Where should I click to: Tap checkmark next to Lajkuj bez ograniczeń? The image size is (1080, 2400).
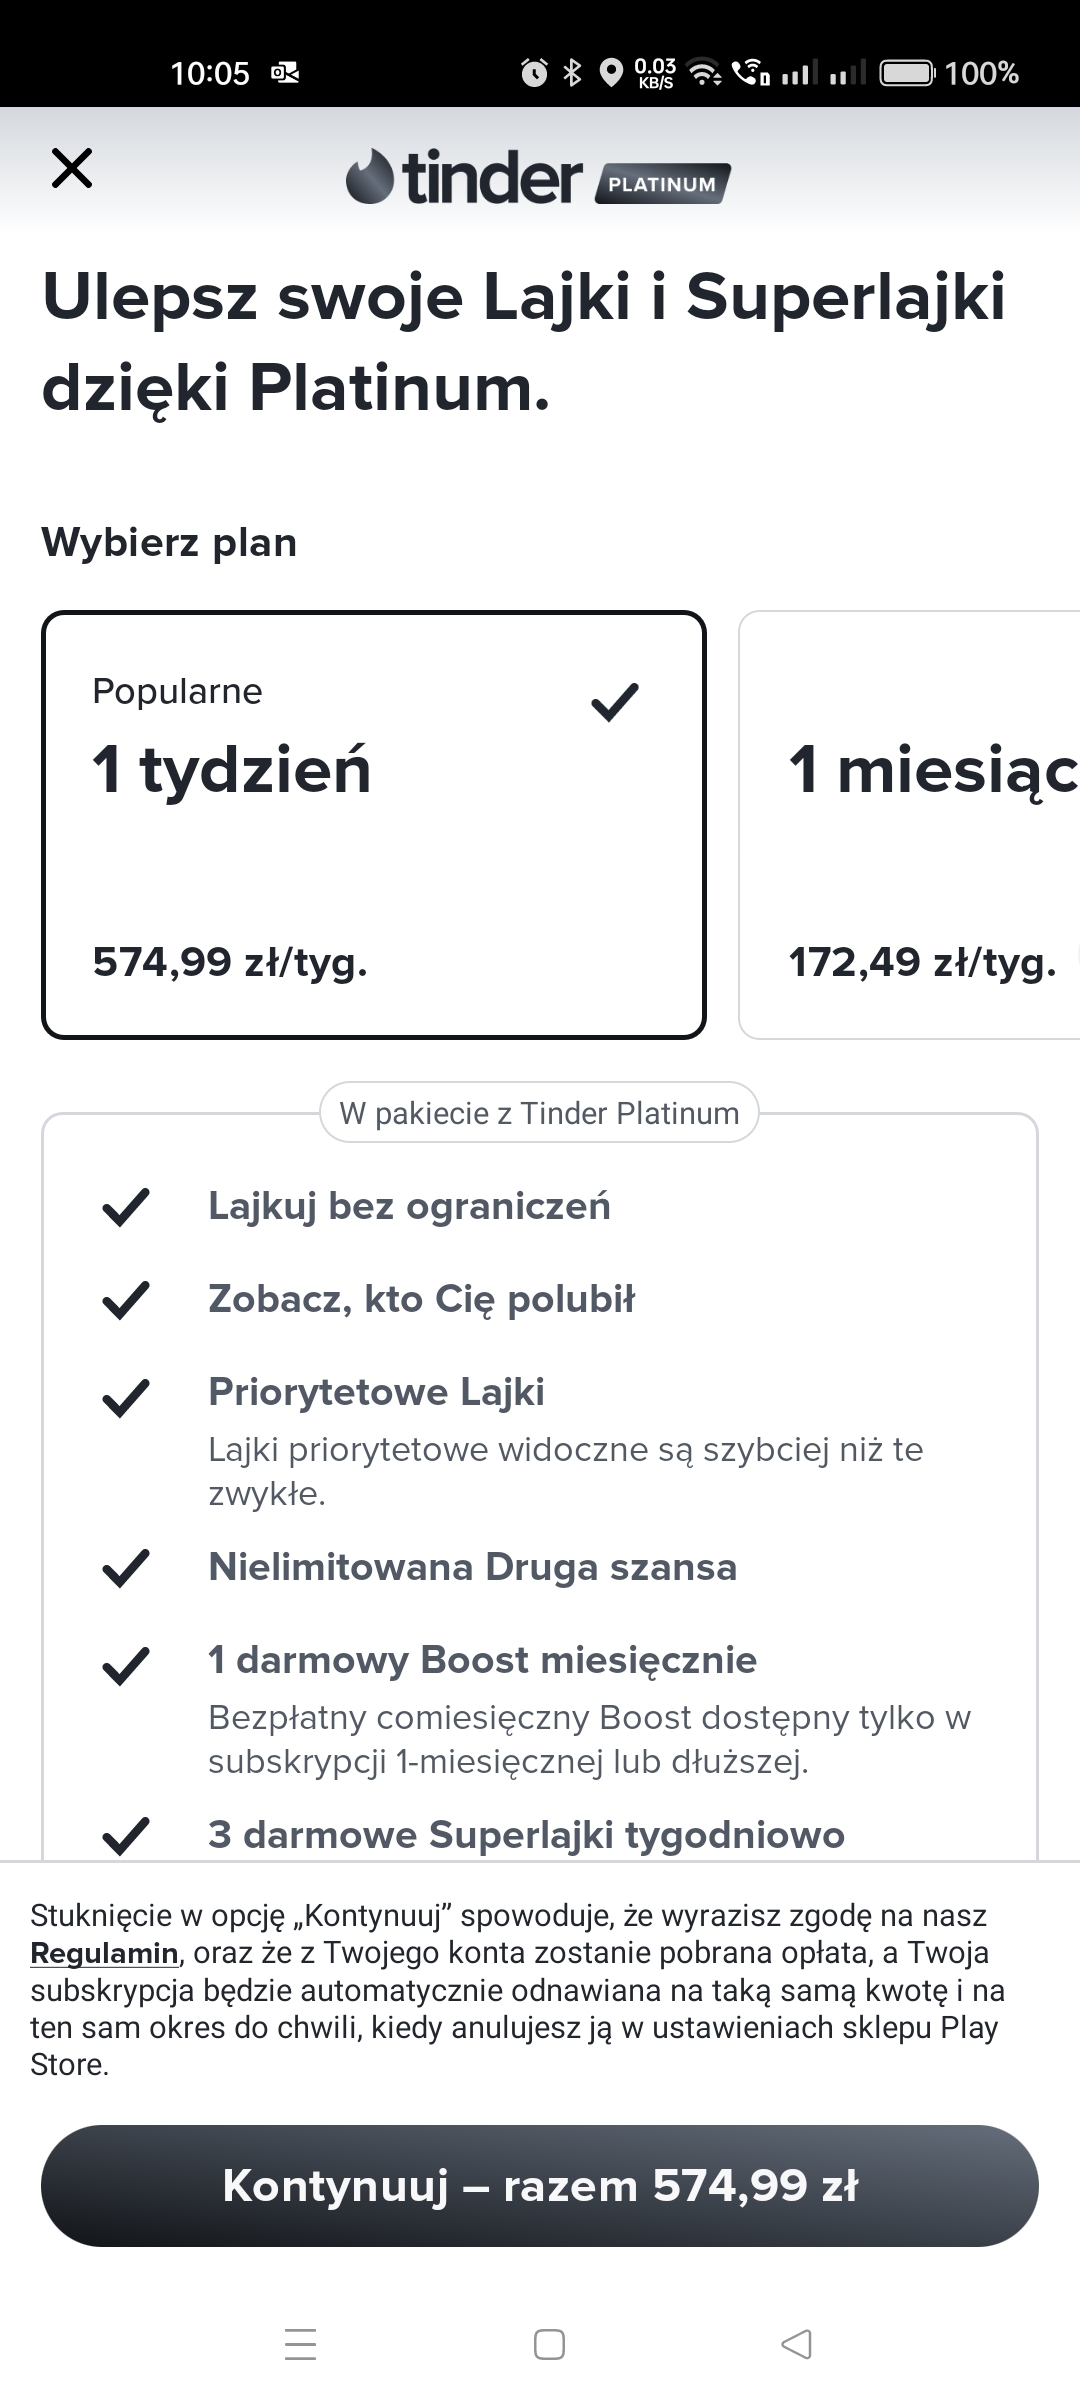click(126, 1207)
